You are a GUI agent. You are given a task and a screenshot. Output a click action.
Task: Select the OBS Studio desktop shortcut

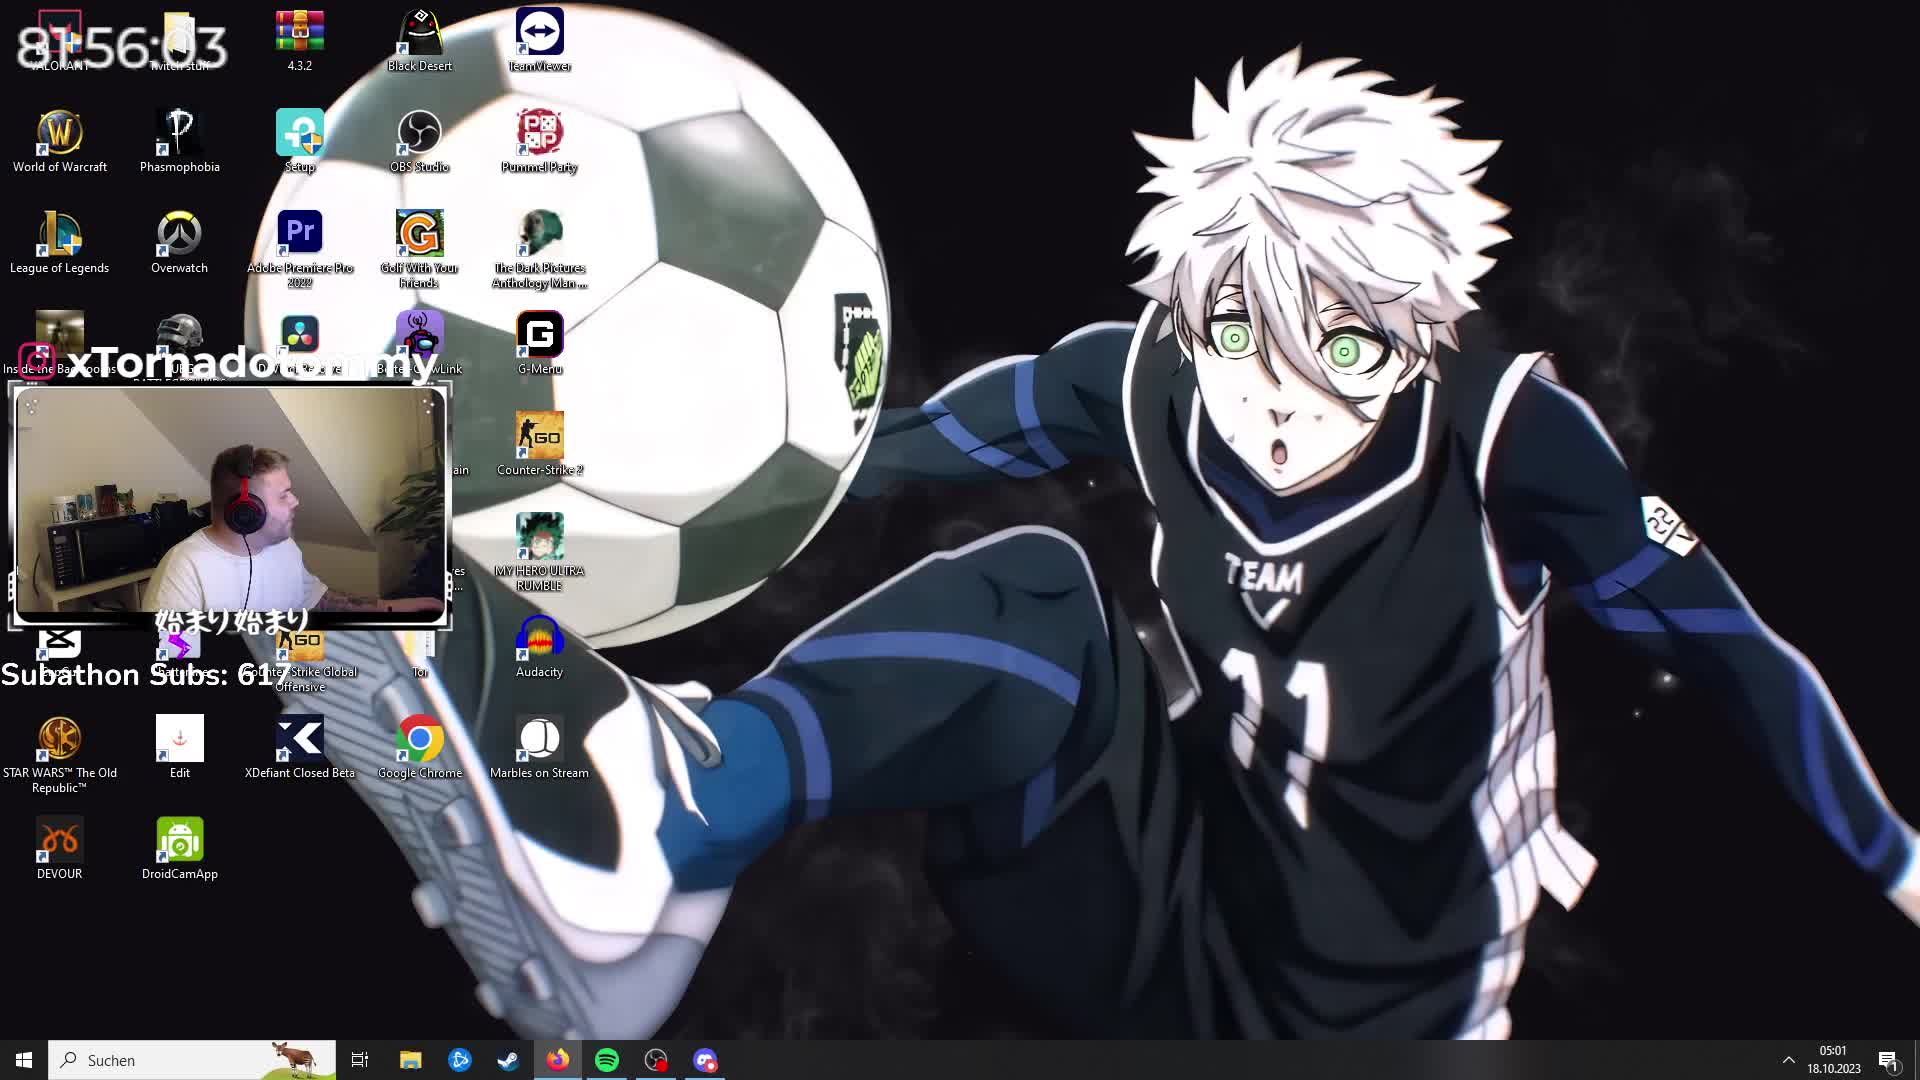420,142
